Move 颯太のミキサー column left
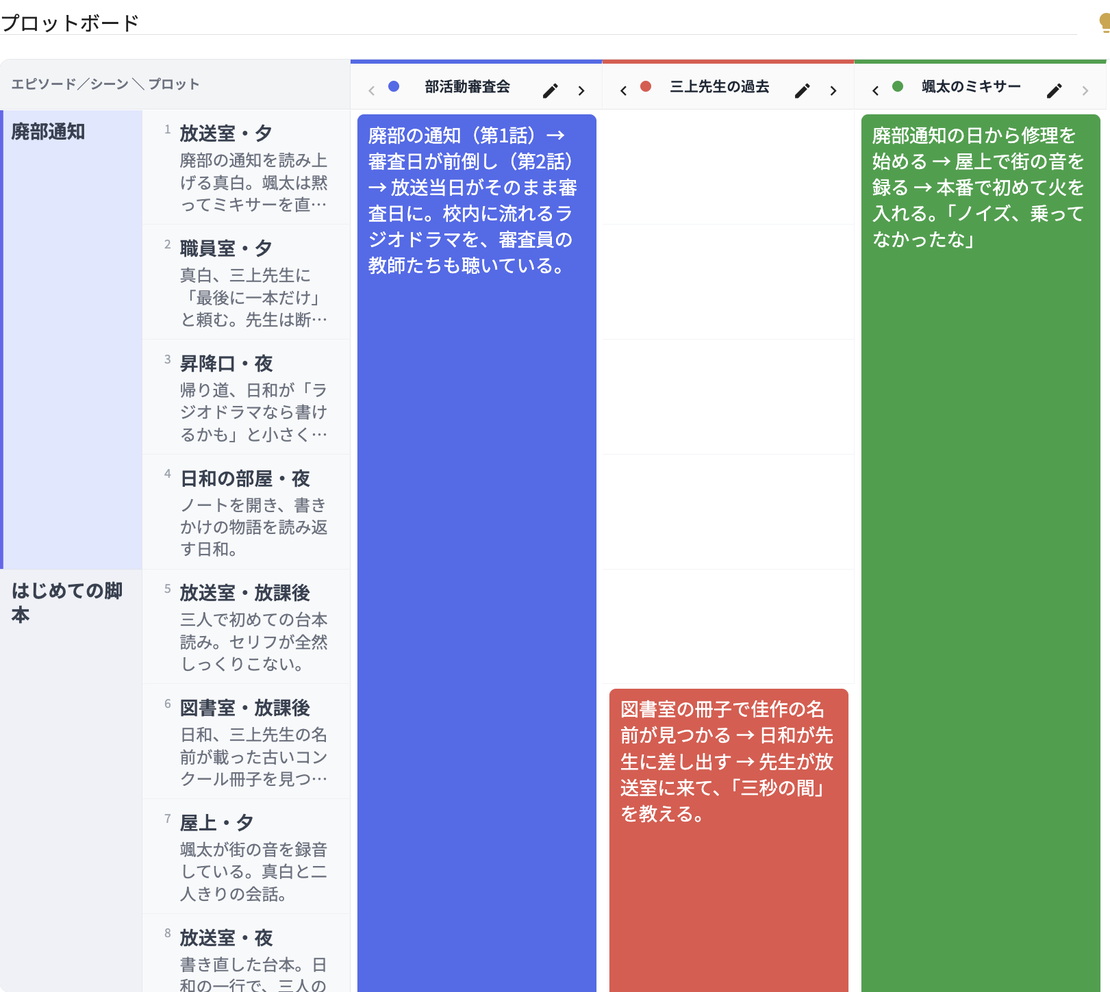1110x992 pixels. 876,90
